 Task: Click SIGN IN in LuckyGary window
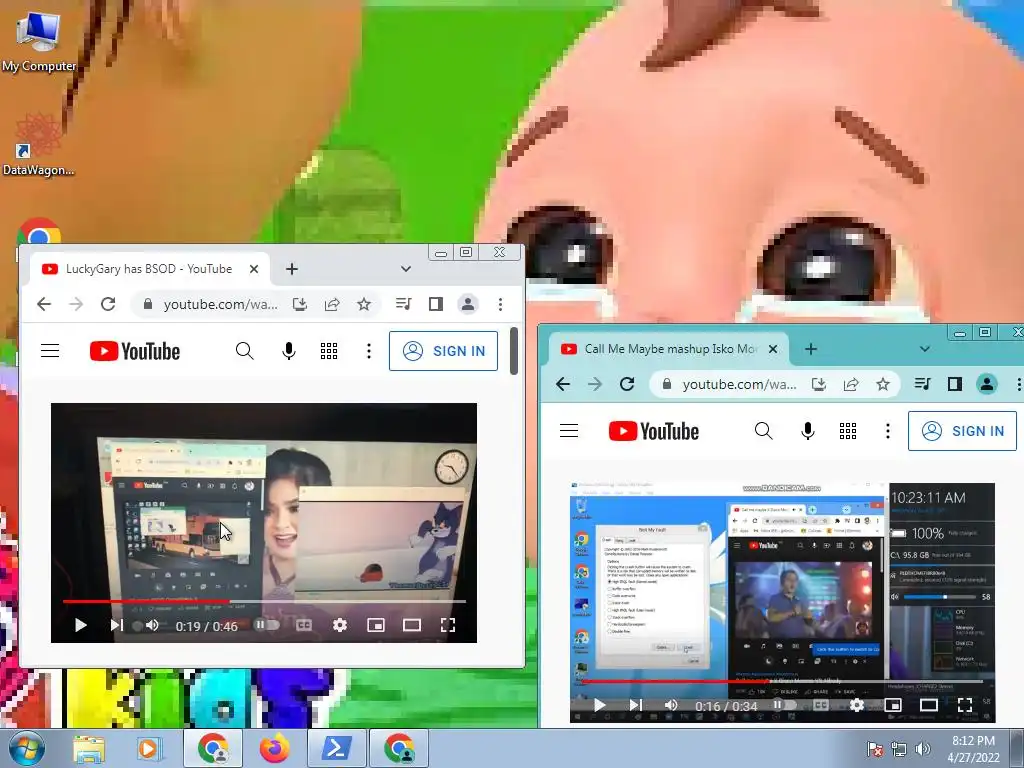point(443,351)
